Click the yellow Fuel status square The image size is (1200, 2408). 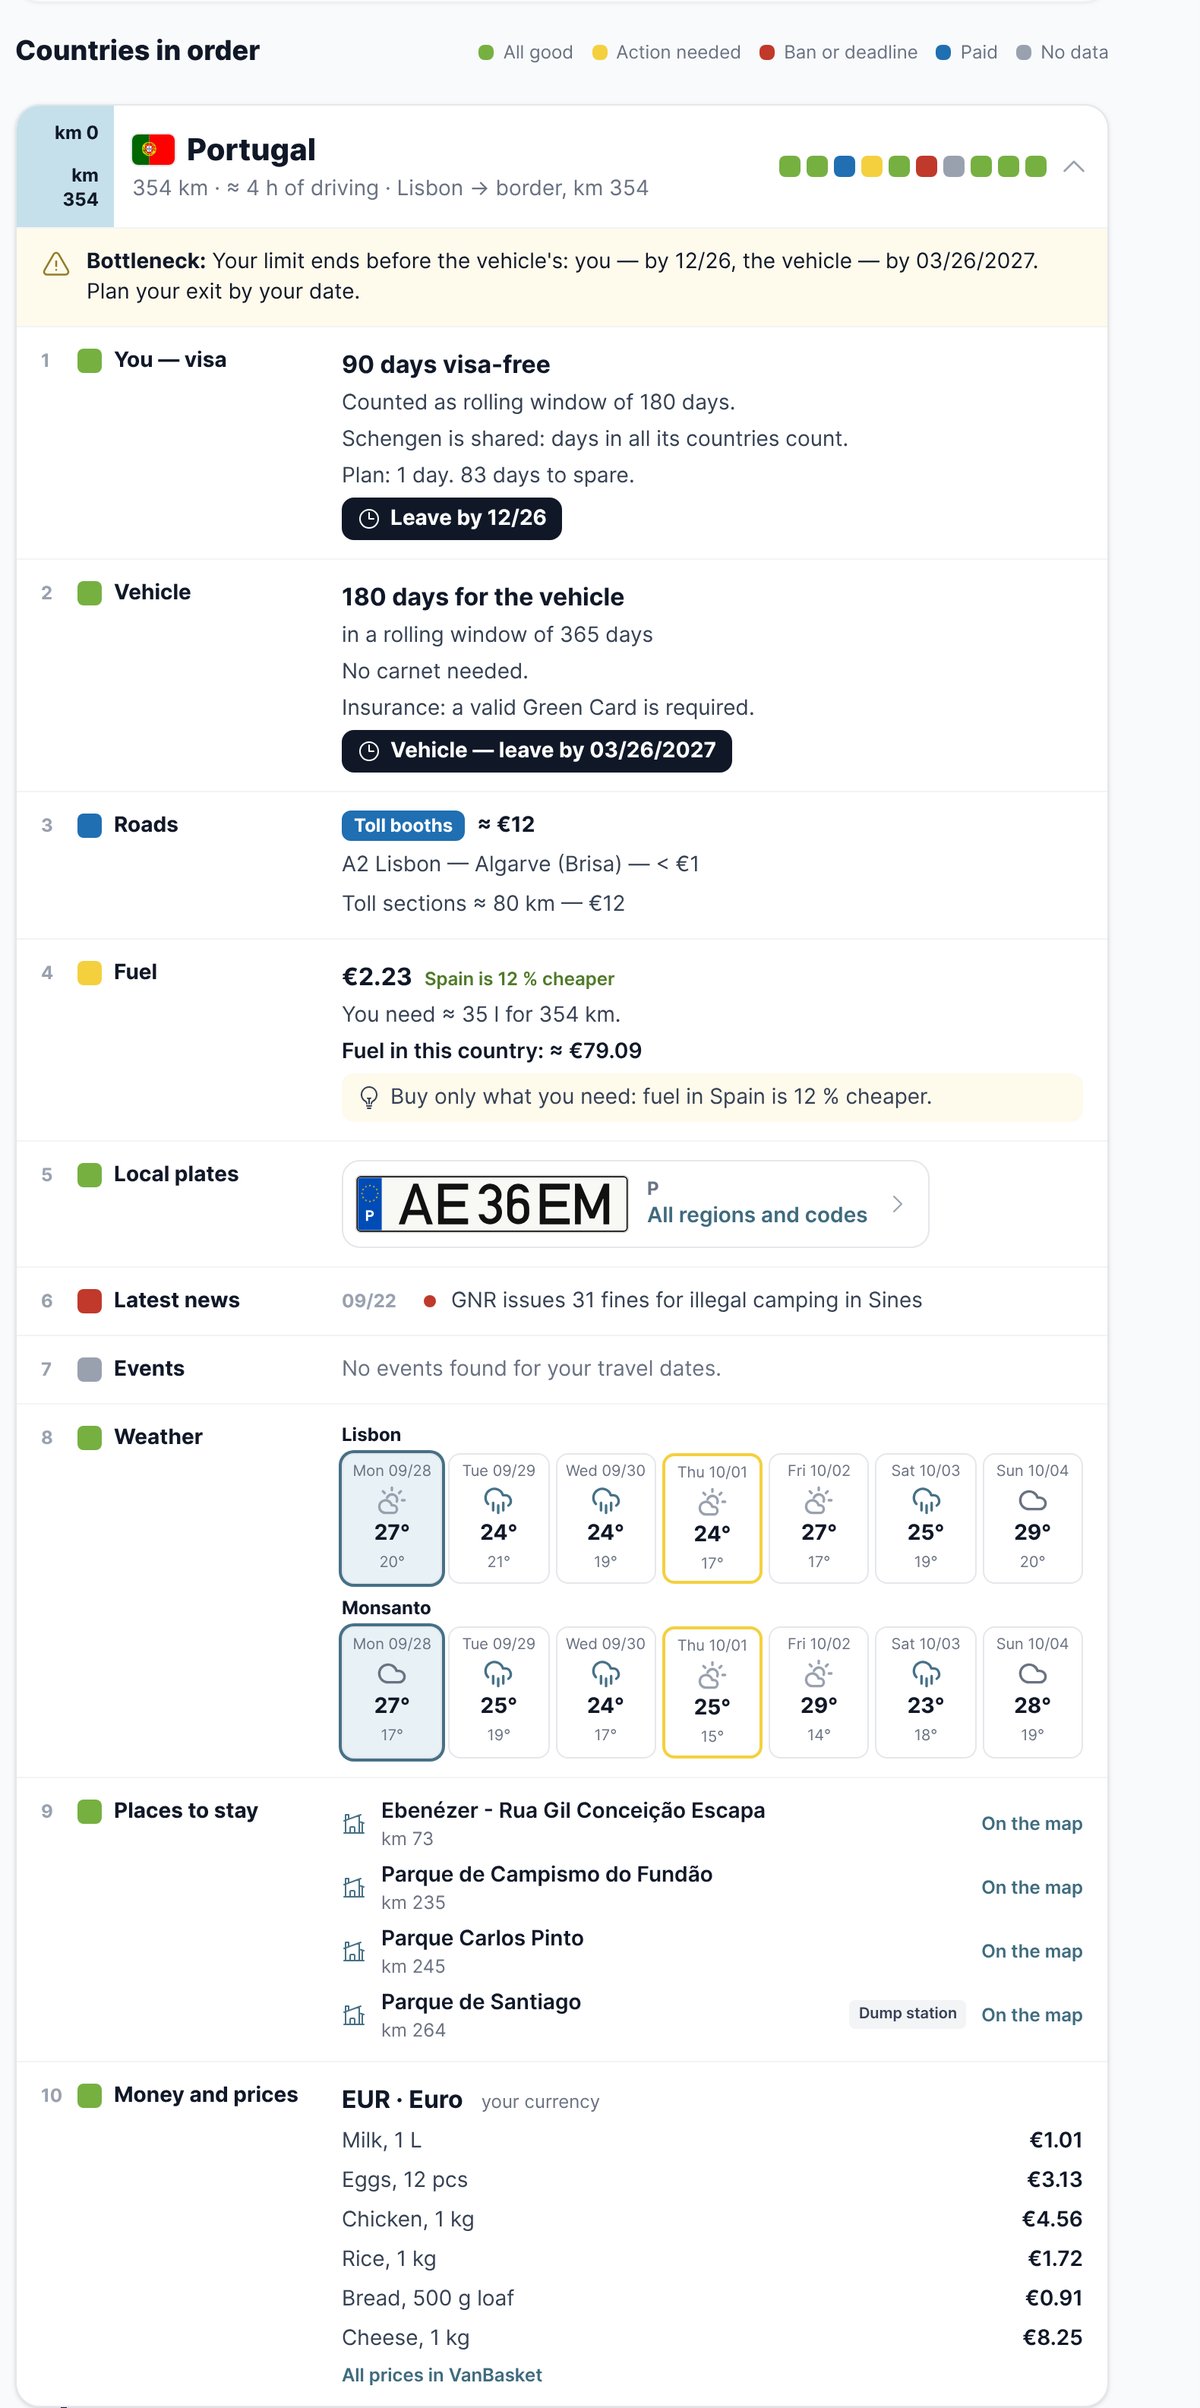[x=90, y=973]
